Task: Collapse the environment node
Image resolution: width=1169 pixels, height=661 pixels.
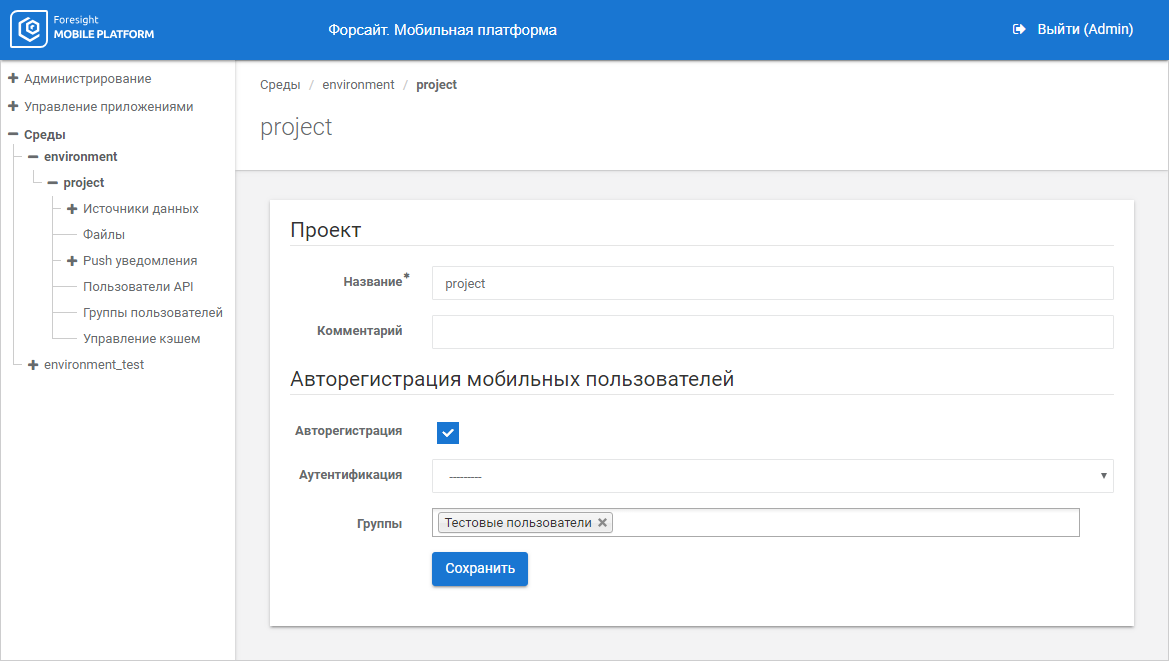Action: click(33, 157)
